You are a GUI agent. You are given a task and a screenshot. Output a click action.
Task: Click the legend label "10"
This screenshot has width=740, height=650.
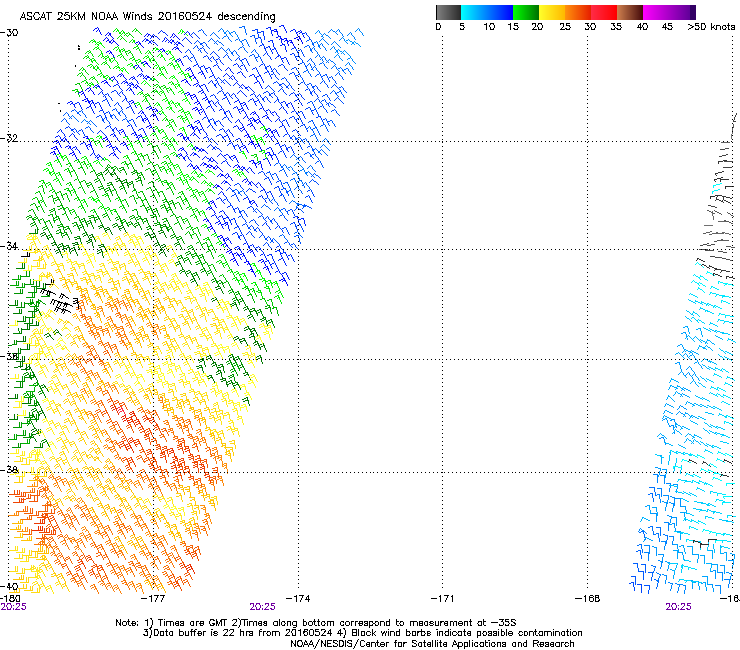click(489, 27)
